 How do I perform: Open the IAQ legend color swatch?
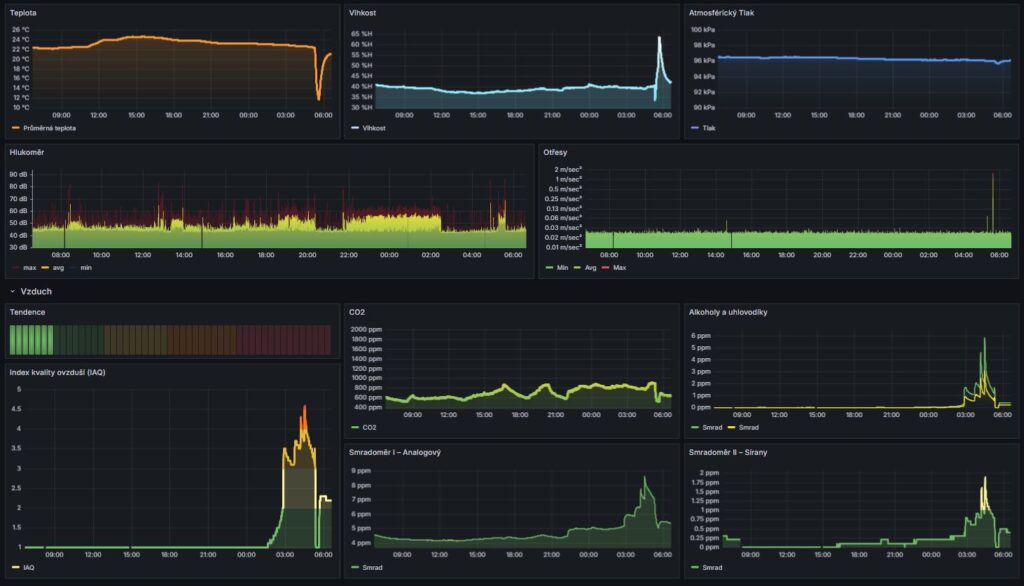pyautogui.click(x=16, y=568)
